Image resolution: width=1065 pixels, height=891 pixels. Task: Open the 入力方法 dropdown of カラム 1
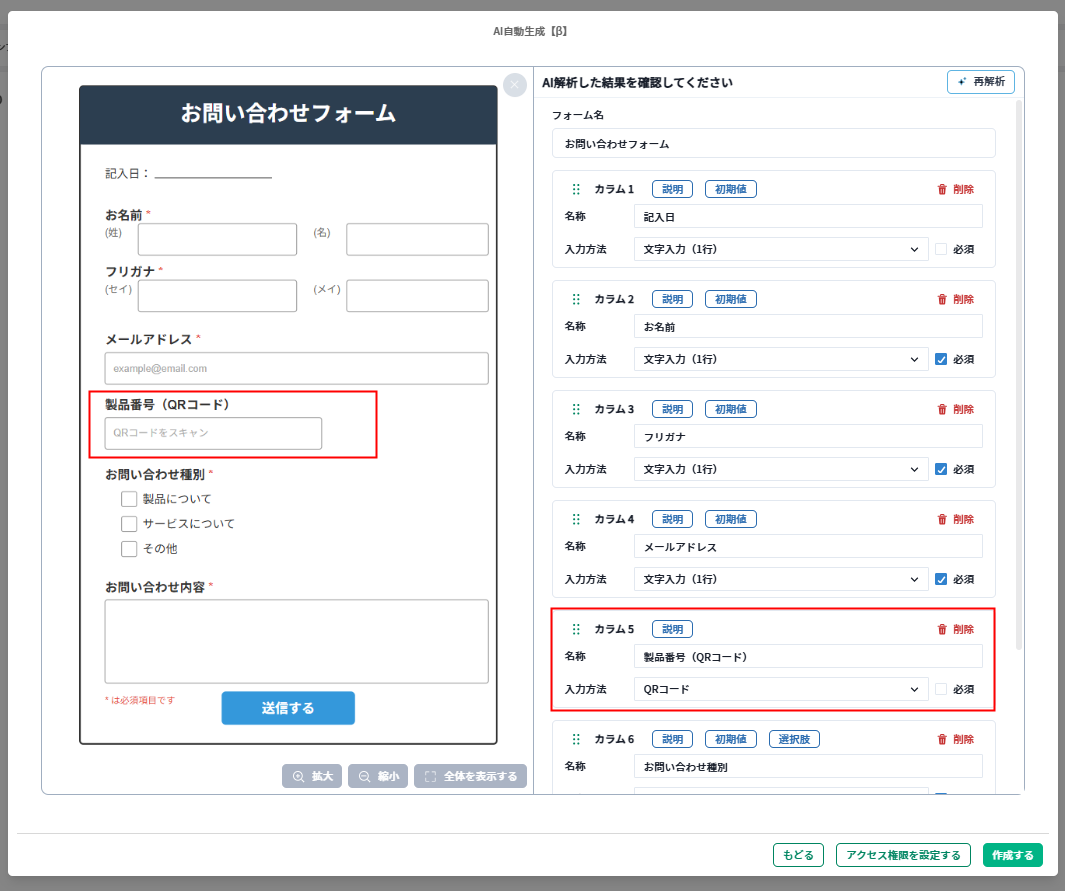click(x=781, y=249)
